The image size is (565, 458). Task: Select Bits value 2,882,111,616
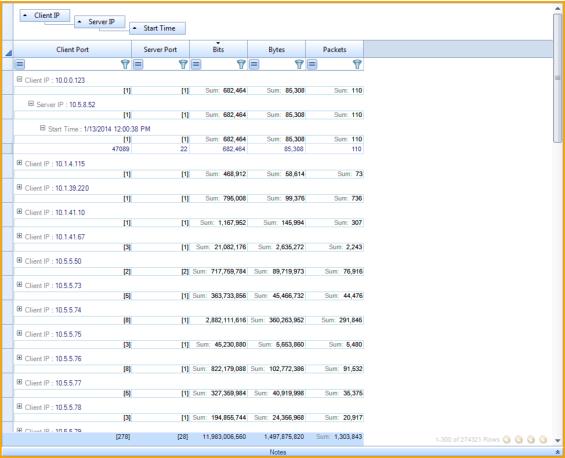(x=226, y=320)
